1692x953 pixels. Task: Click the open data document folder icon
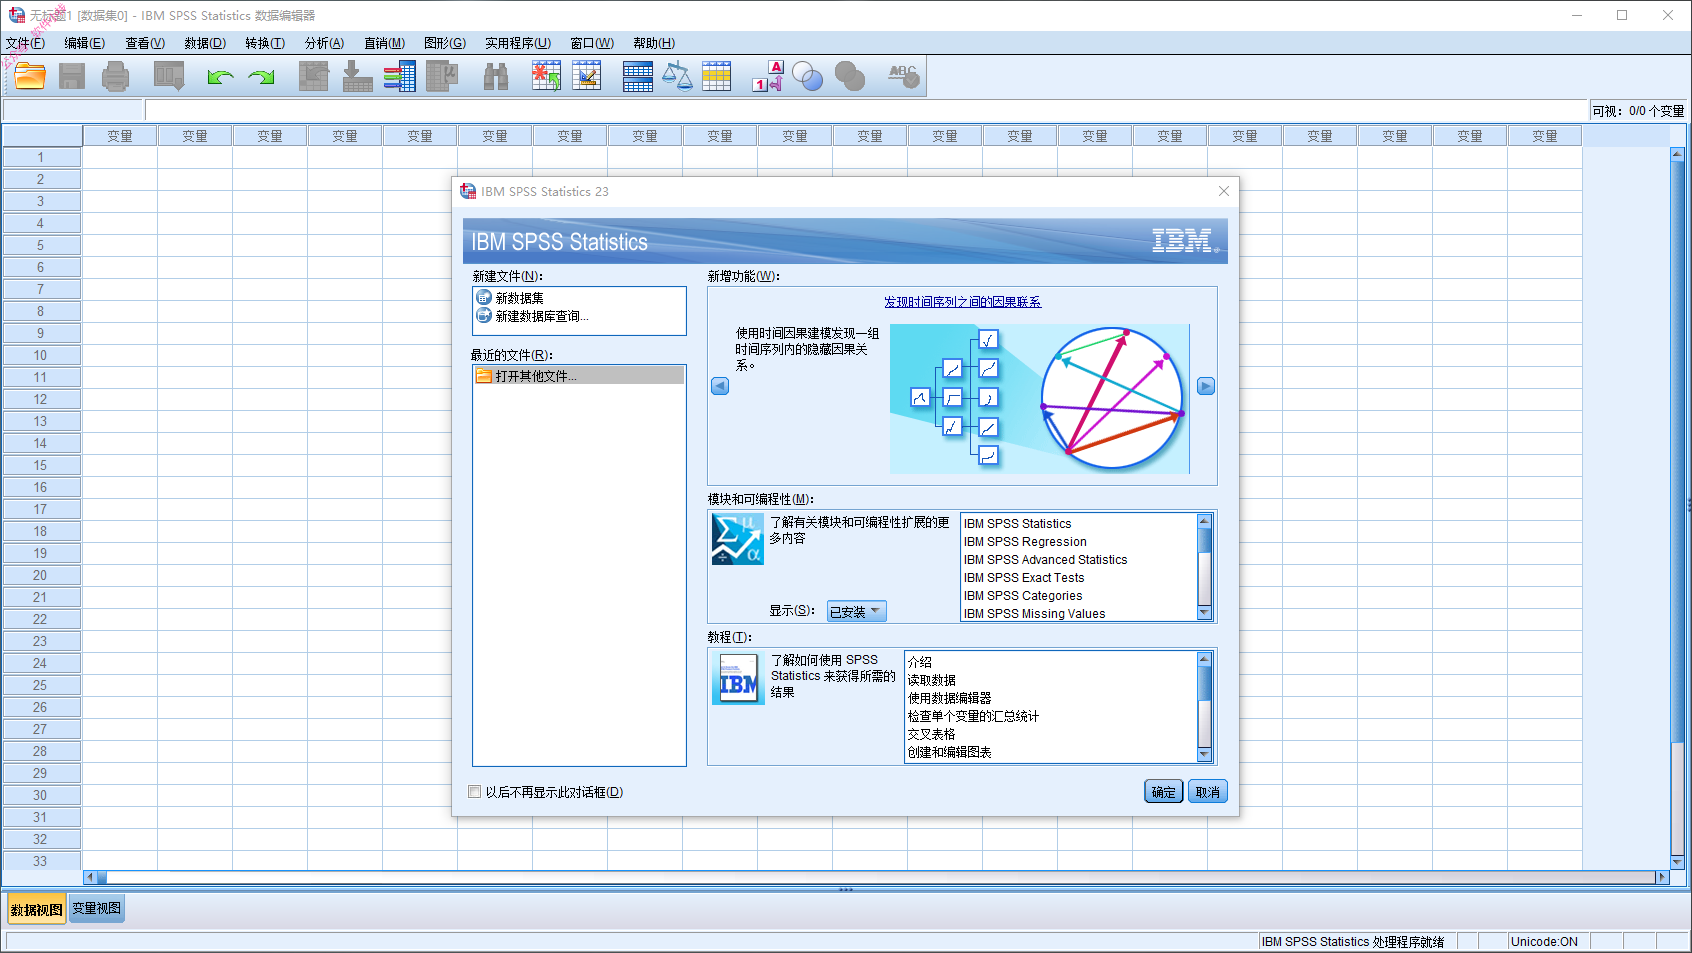tap(30, 76)
